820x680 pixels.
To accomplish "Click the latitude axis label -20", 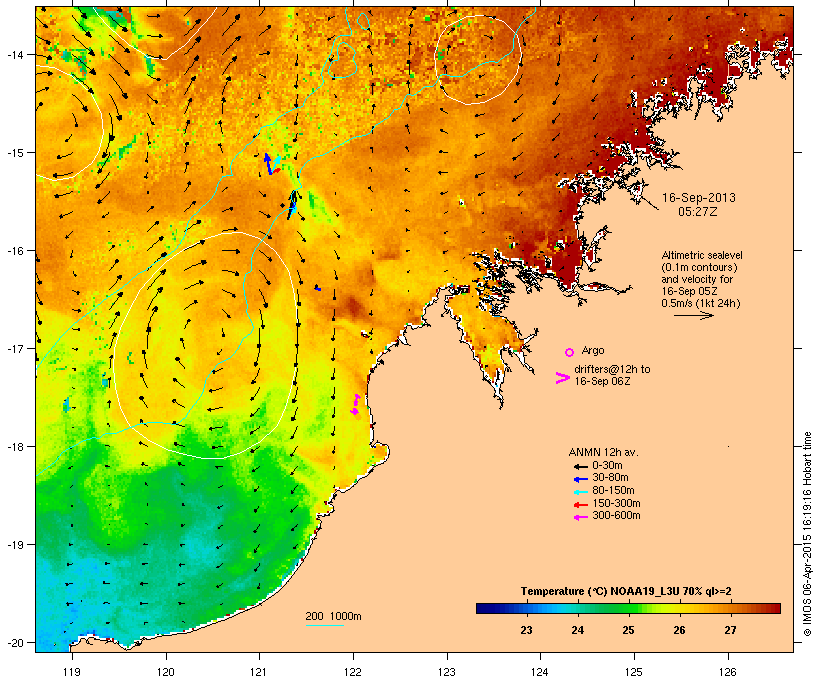I will (15, 642).
